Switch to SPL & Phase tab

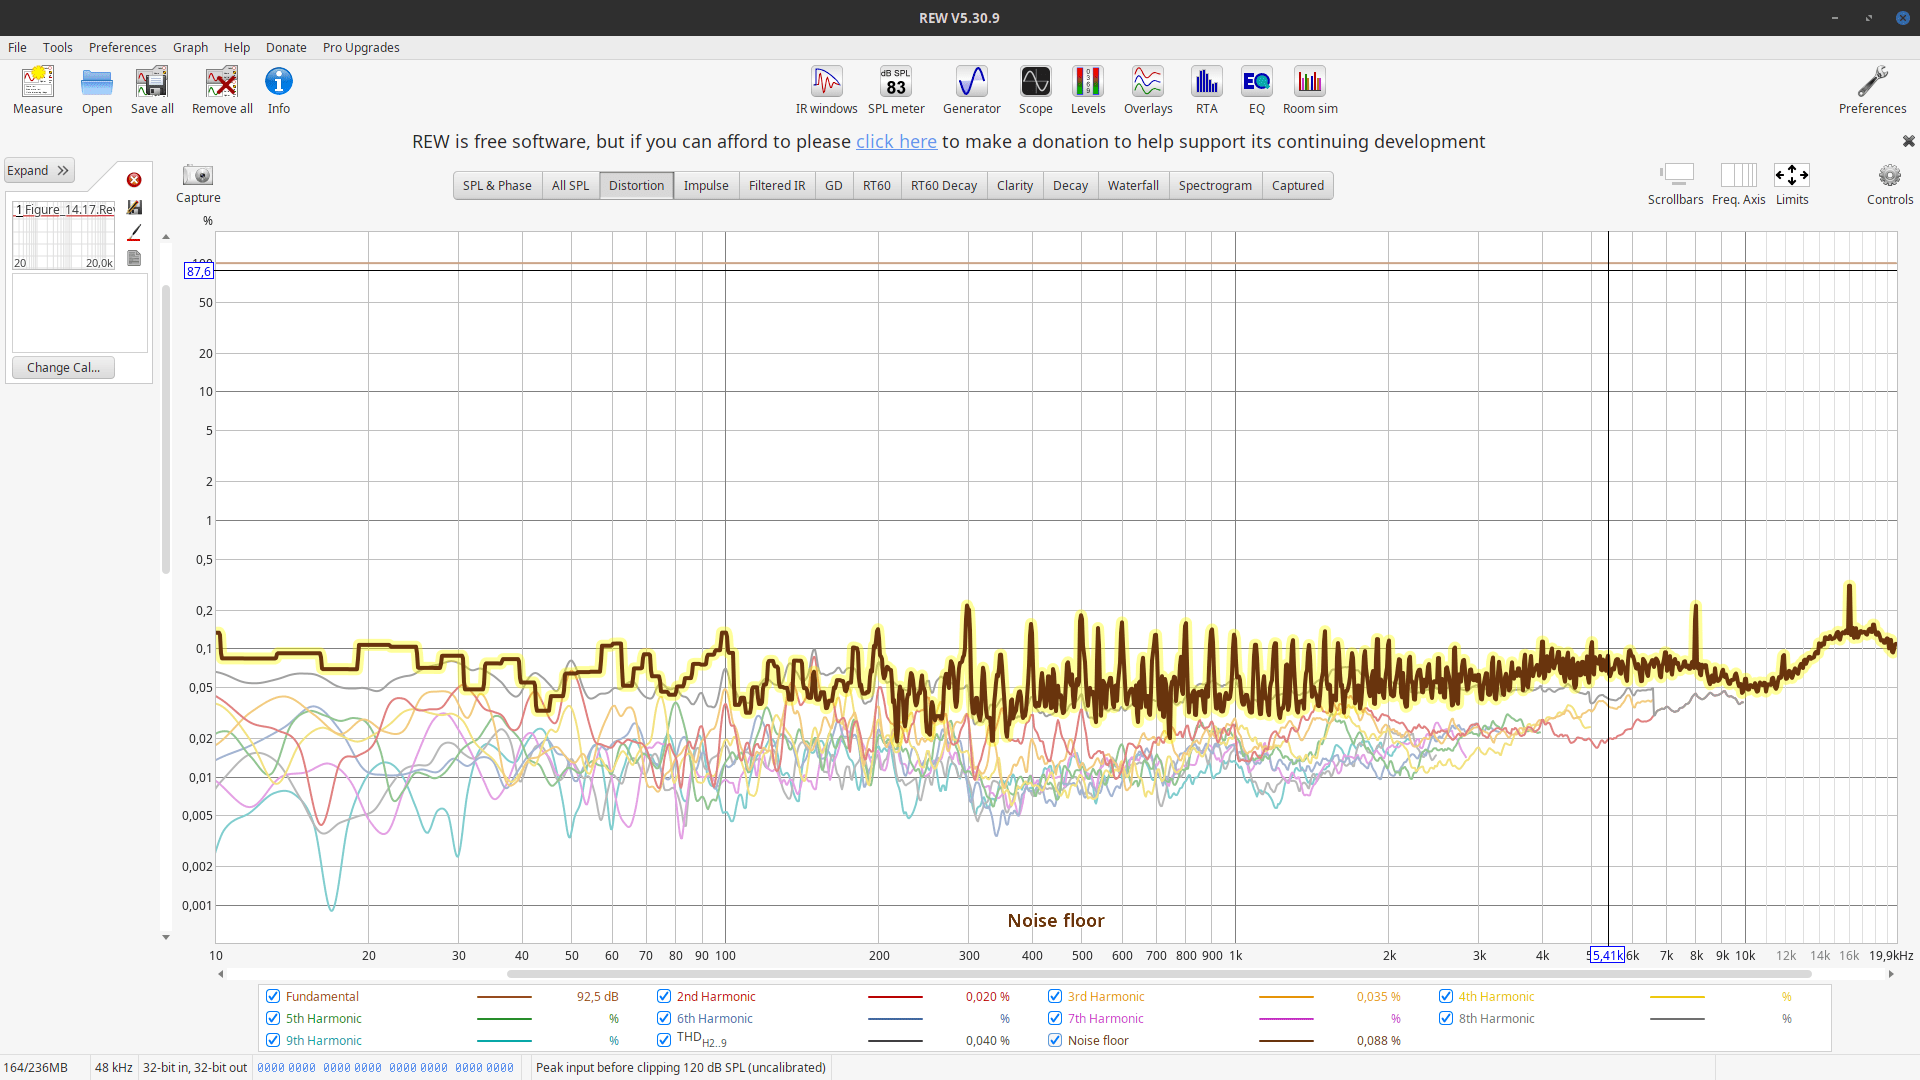coord(497,185)
